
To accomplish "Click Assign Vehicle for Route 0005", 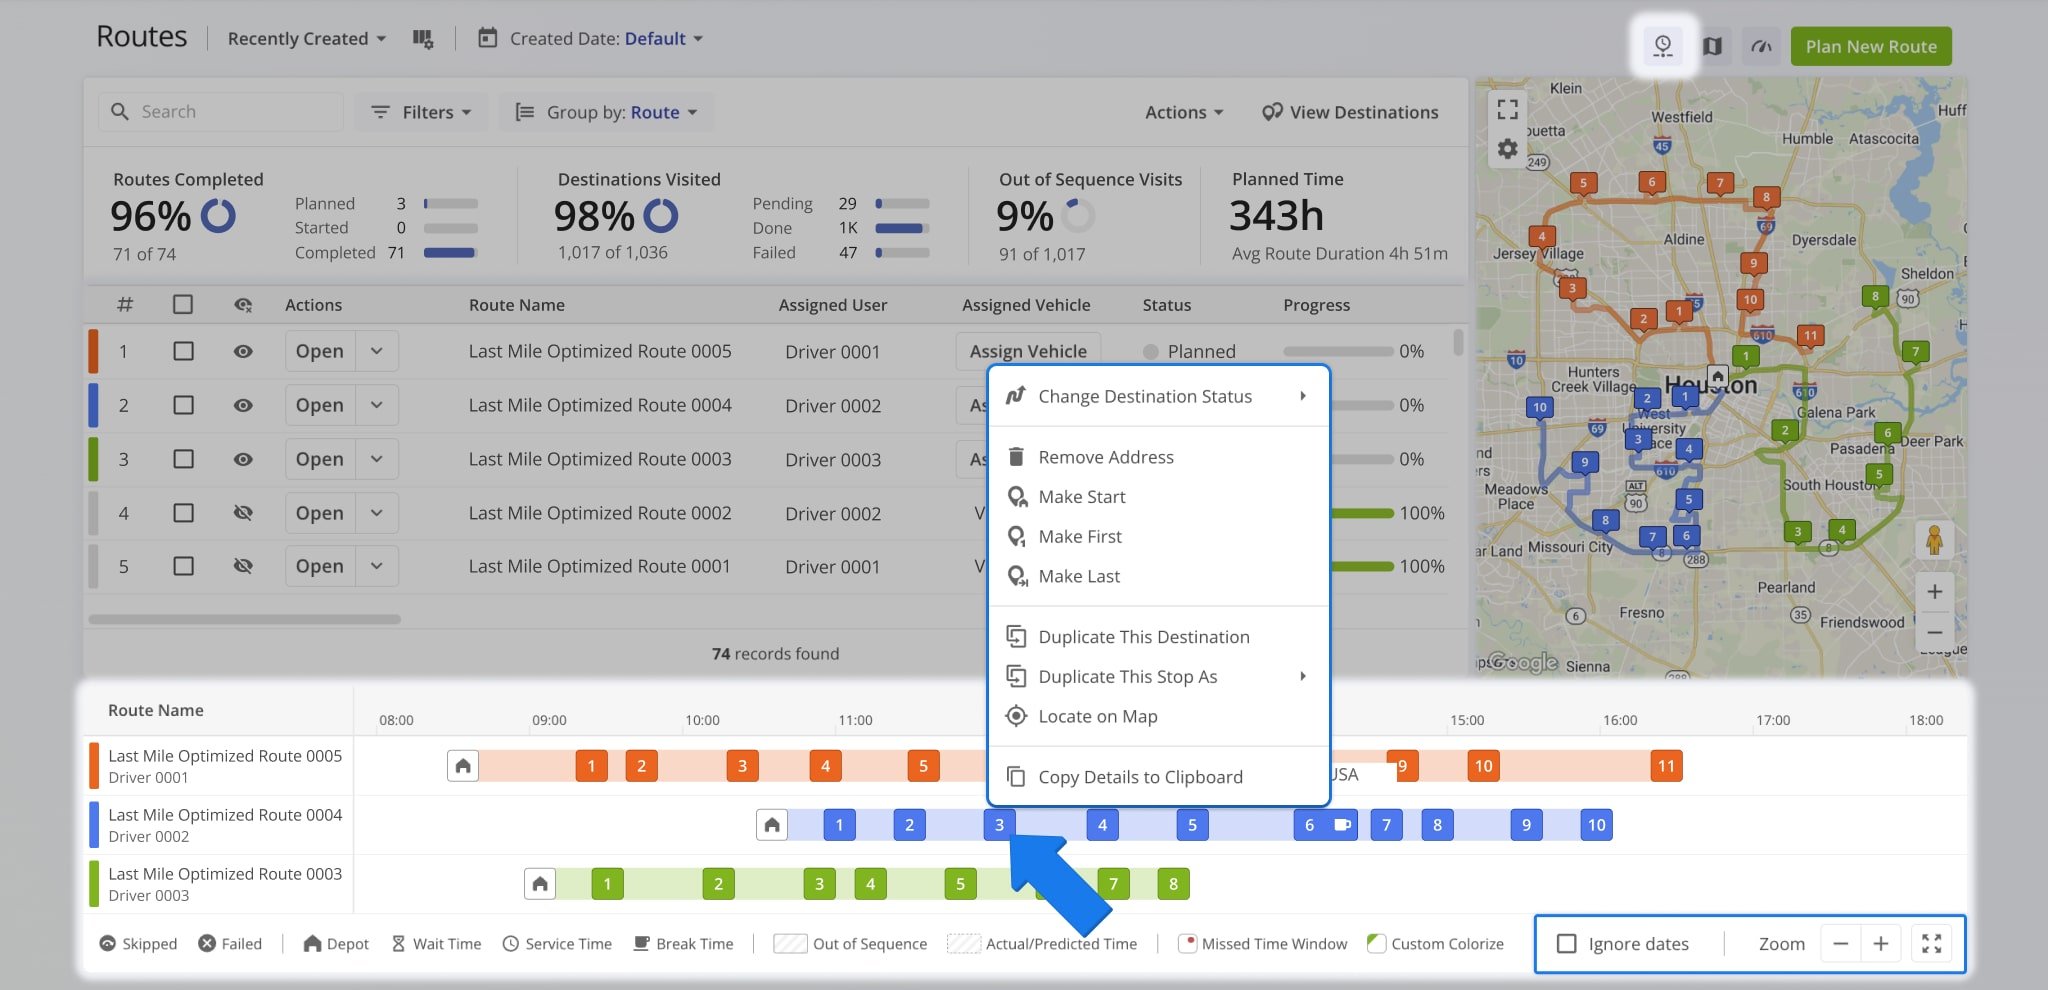I will tap(1028, 351).
